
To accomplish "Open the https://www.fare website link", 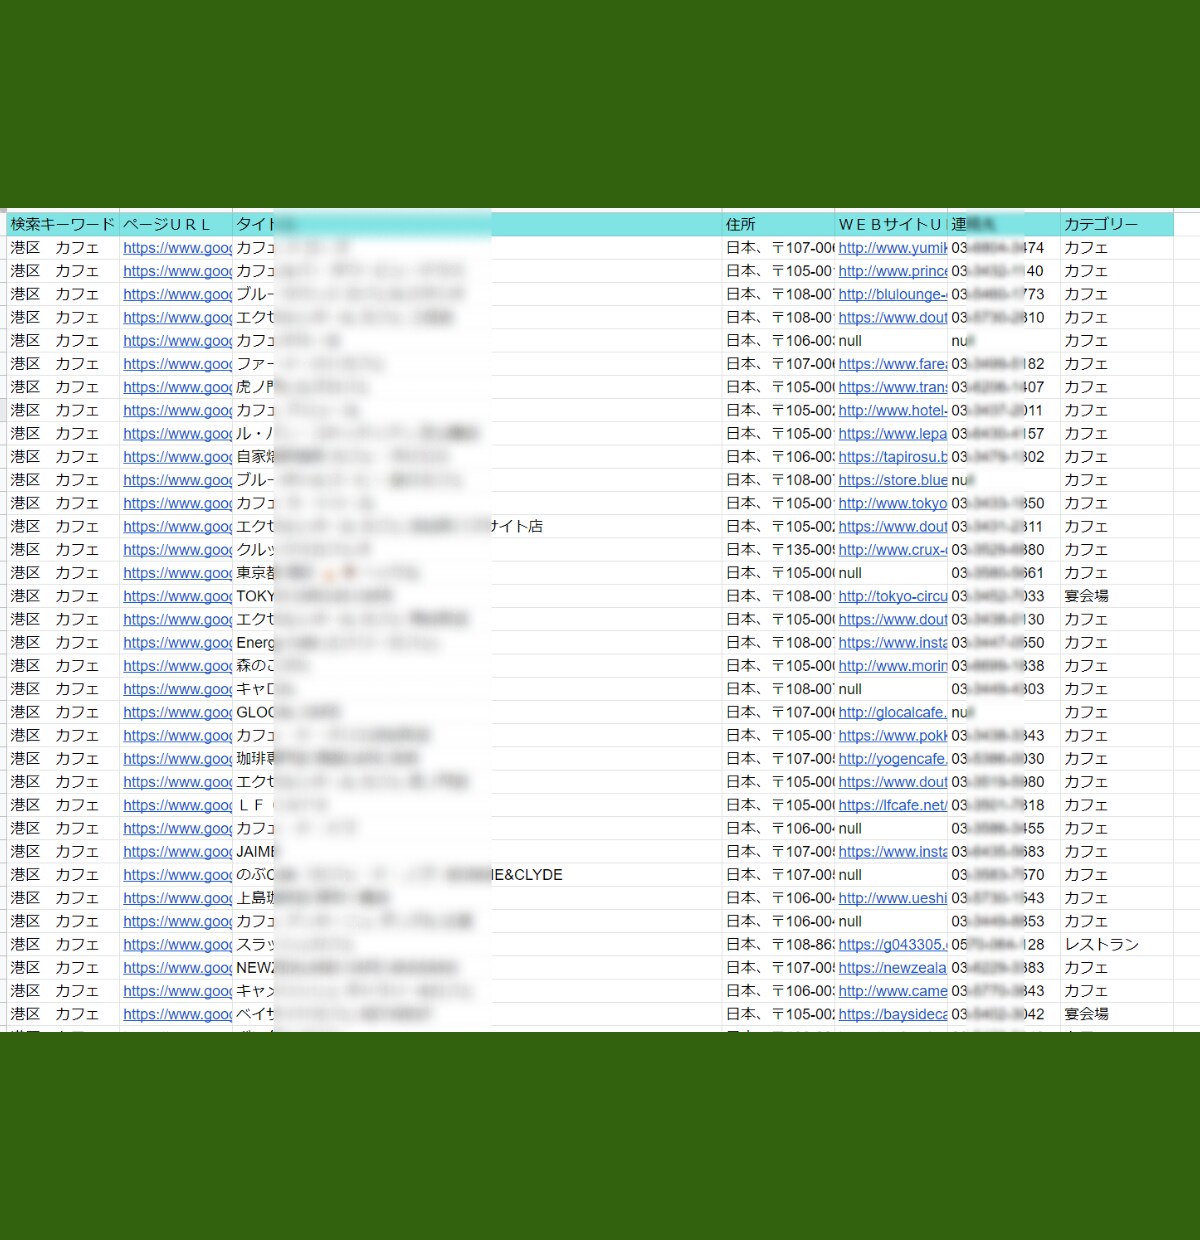I will pyautogui.click(x=893, y=364).
